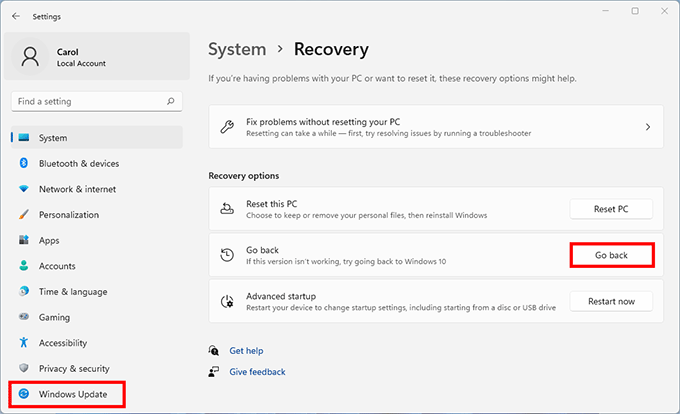Viewport: 680px width, 414px height.
Task: Open Time & language settings
Action: tap(97, 291)
